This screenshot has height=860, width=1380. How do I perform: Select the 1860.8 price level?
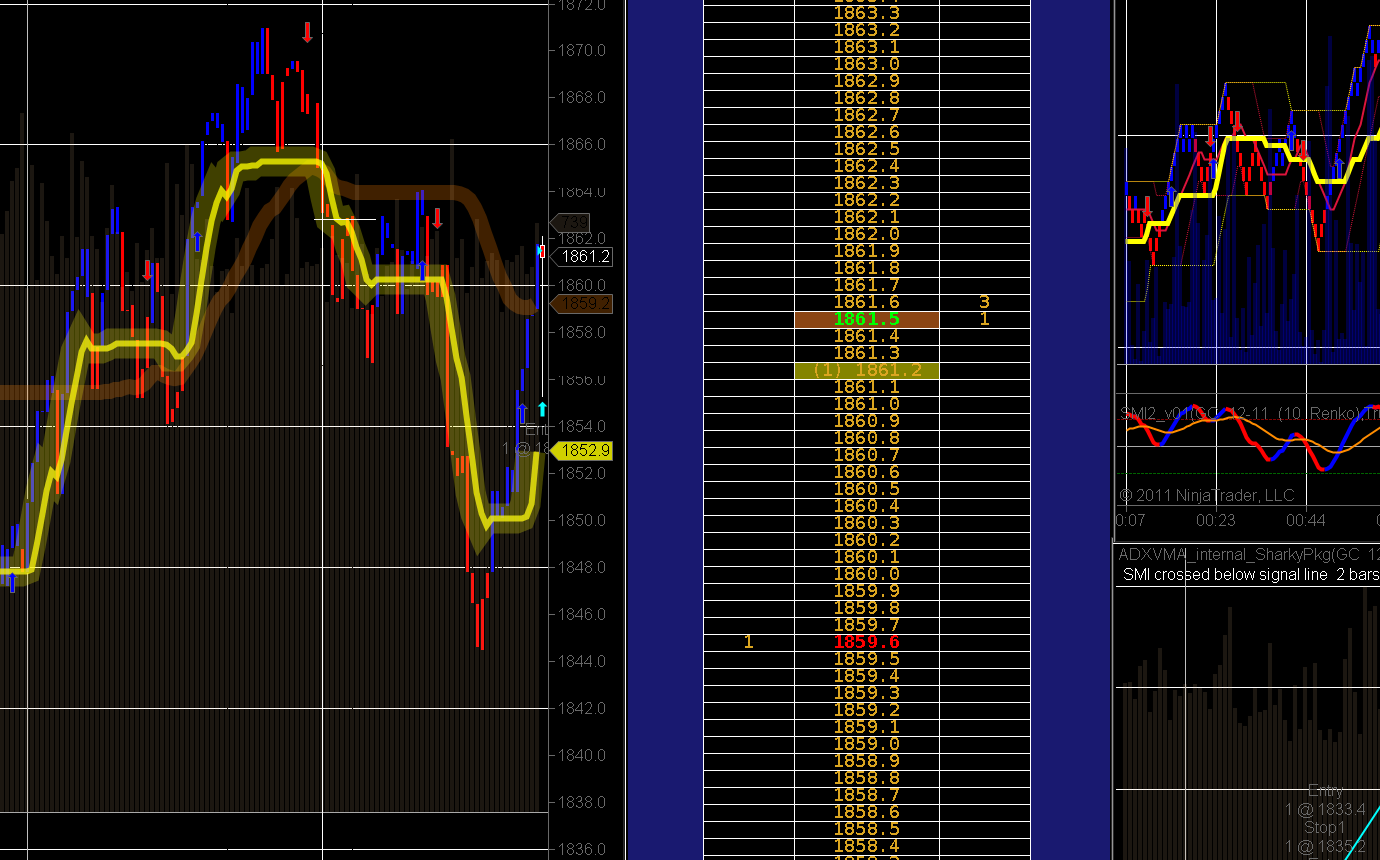(866, 438)
